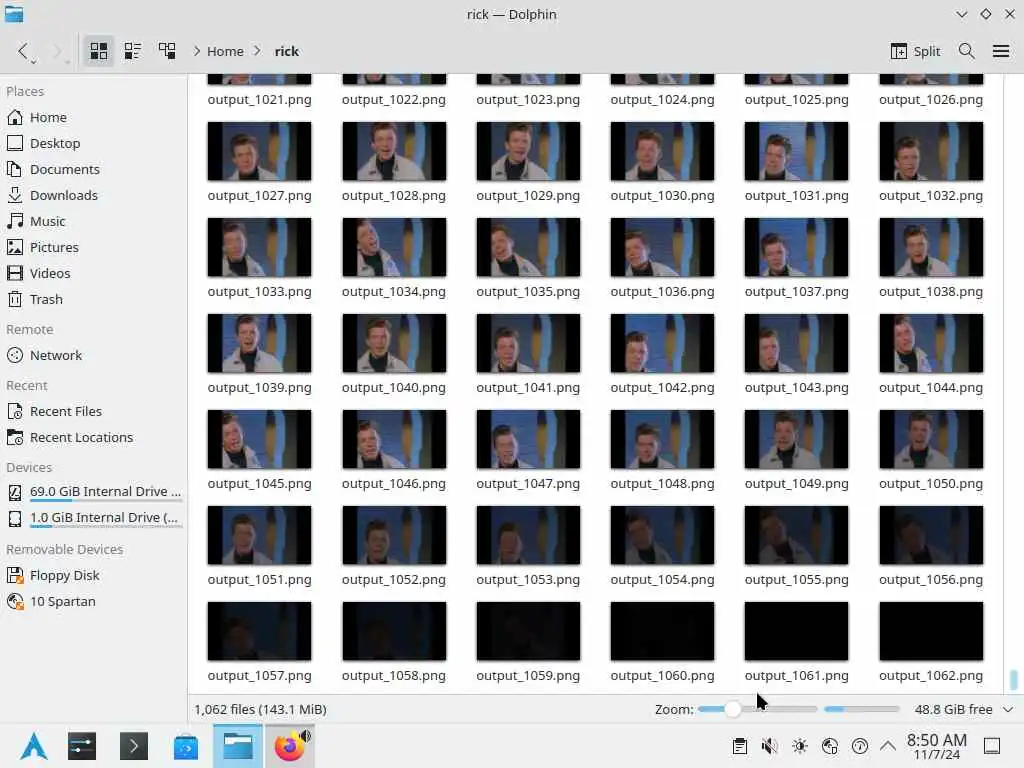The width and height of the screenshot is (1024, 768).
Task: Select thumbnail output_1041.png
Action: [x=528, y=343]
